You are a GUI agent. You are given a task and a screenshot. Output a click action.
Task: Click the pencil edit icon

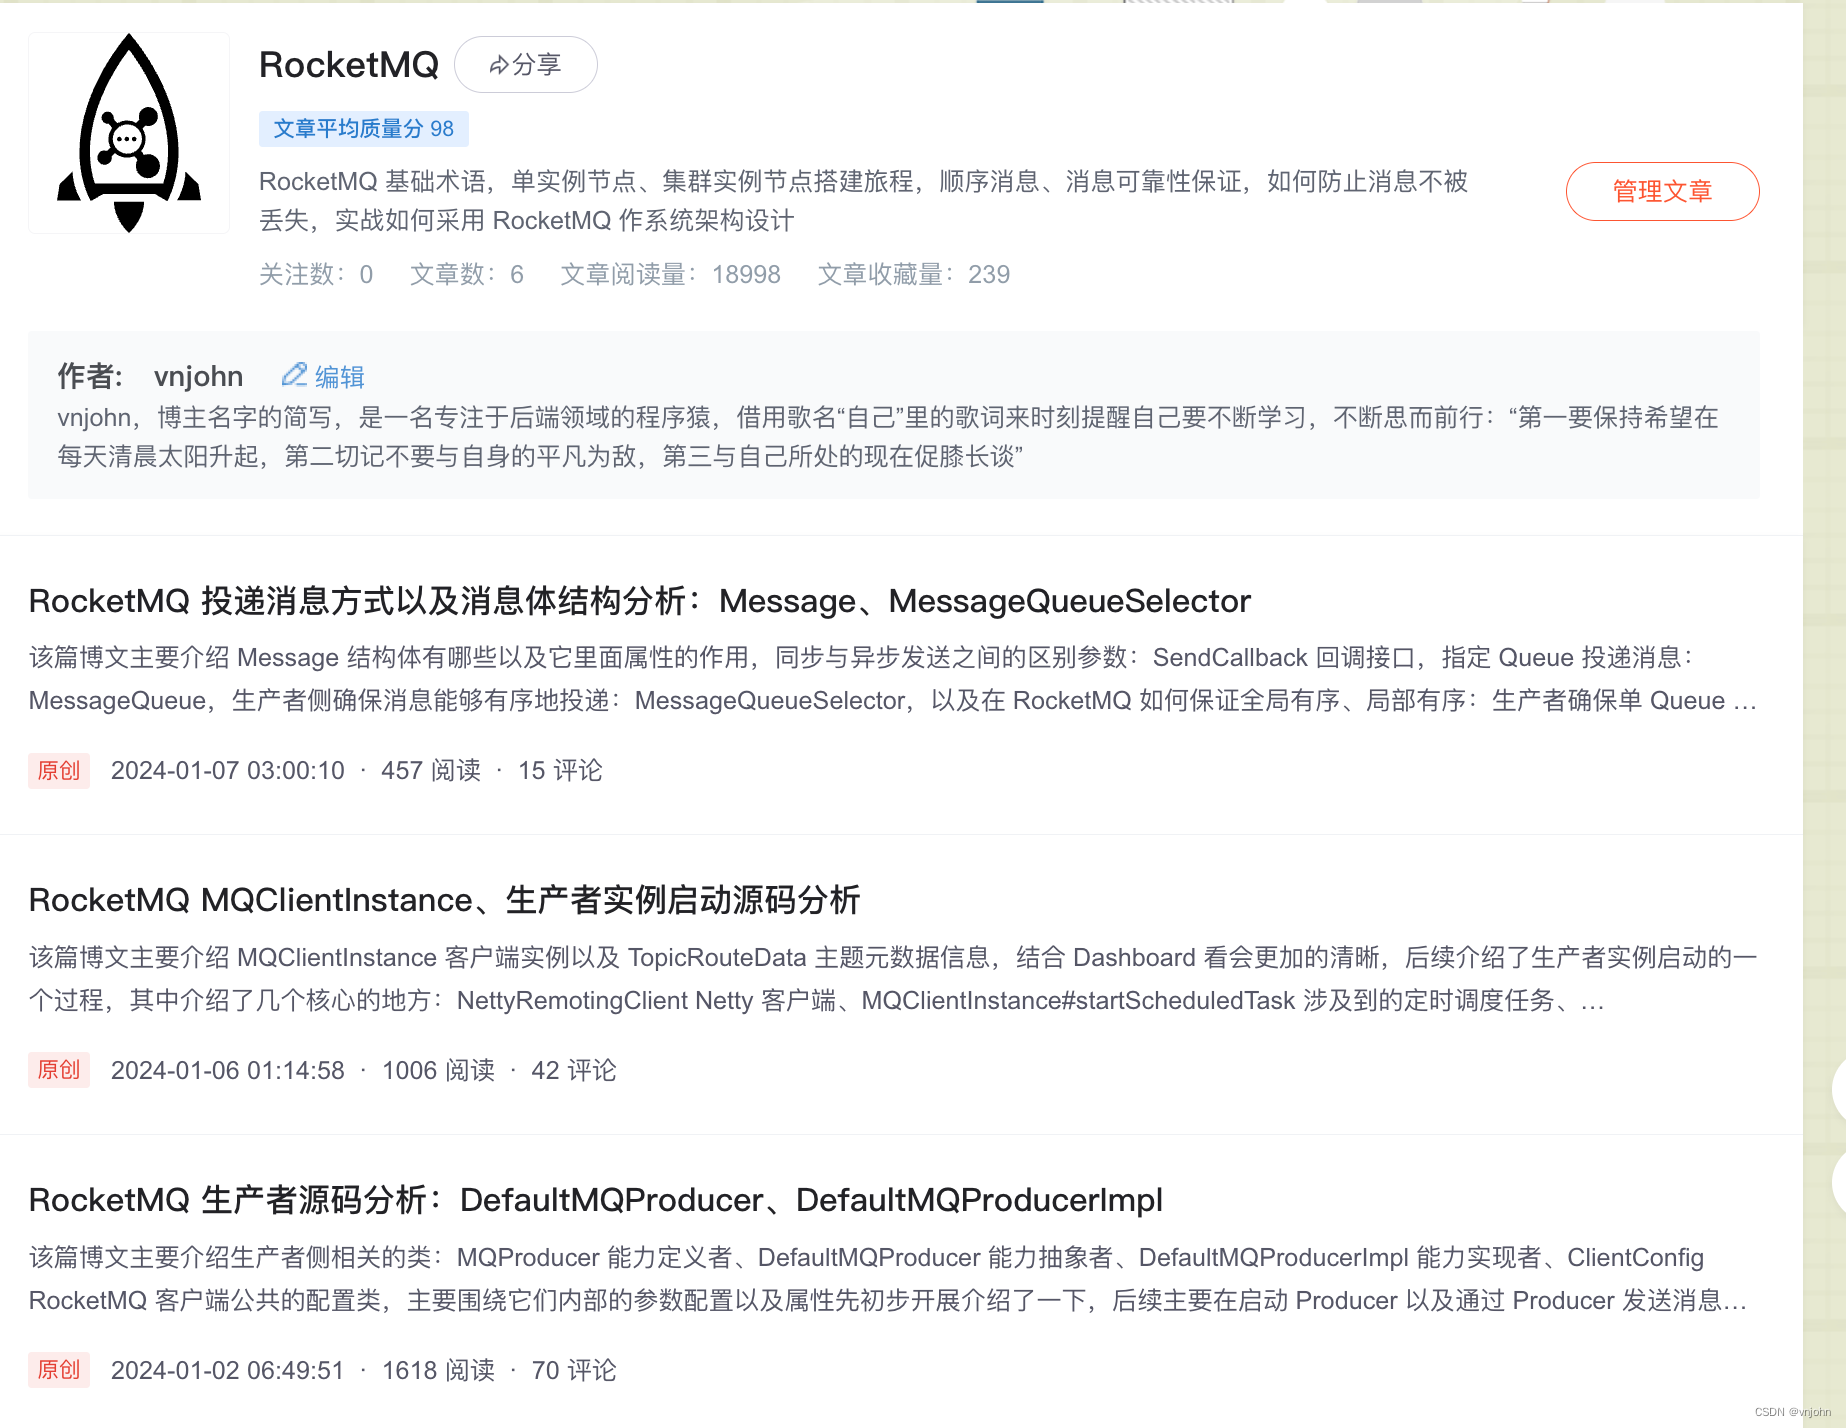[x=294, y=375]
